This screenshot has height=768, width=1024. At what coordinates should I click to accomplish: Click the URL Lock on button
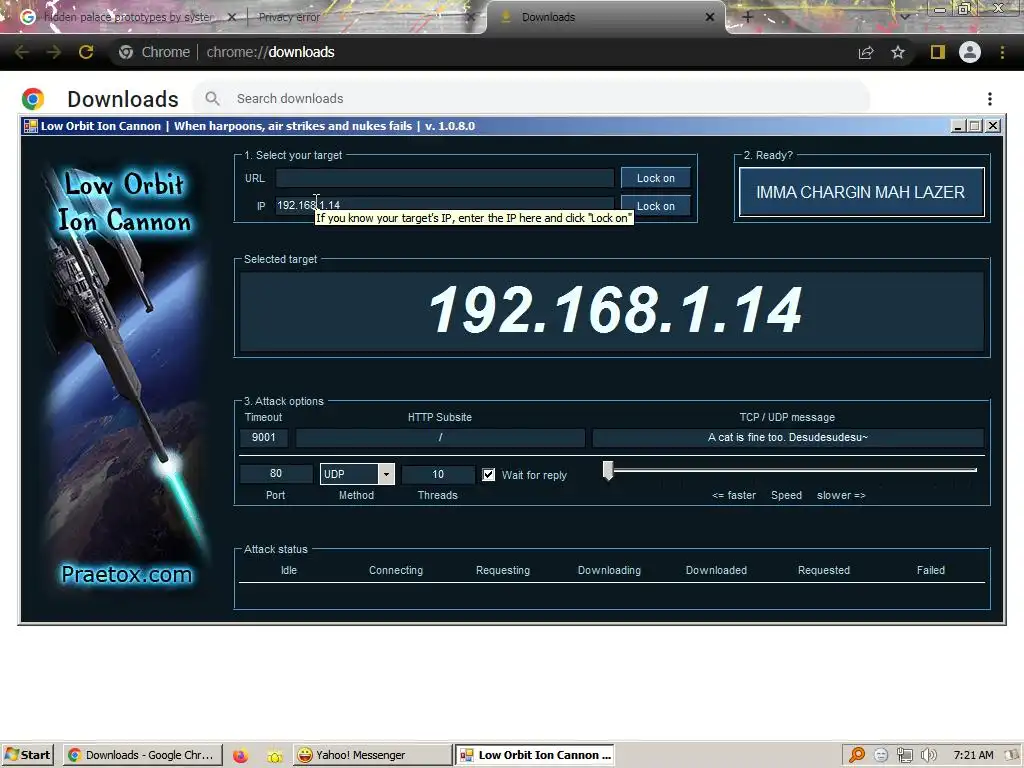[x=656, y=178]
